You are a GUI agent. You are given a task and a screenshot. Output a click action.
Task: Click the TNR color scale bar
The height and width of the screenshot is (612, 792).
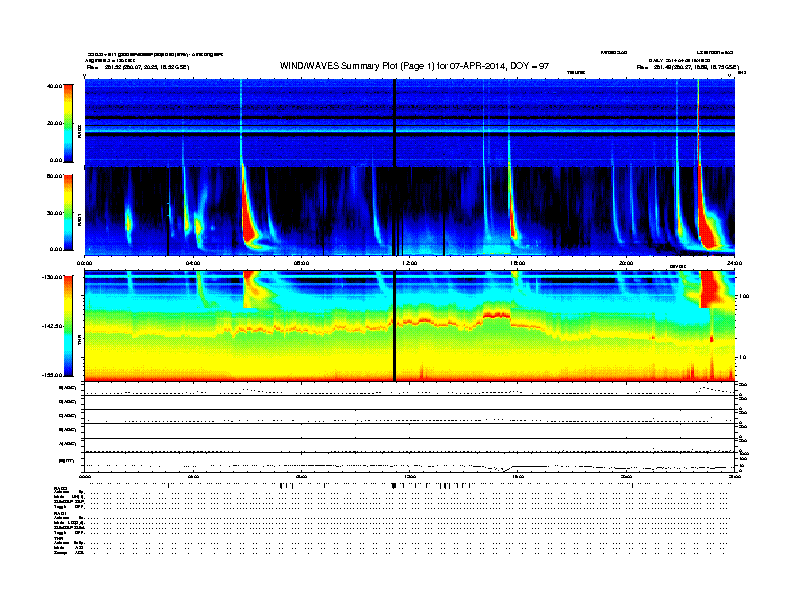point(67,326)
